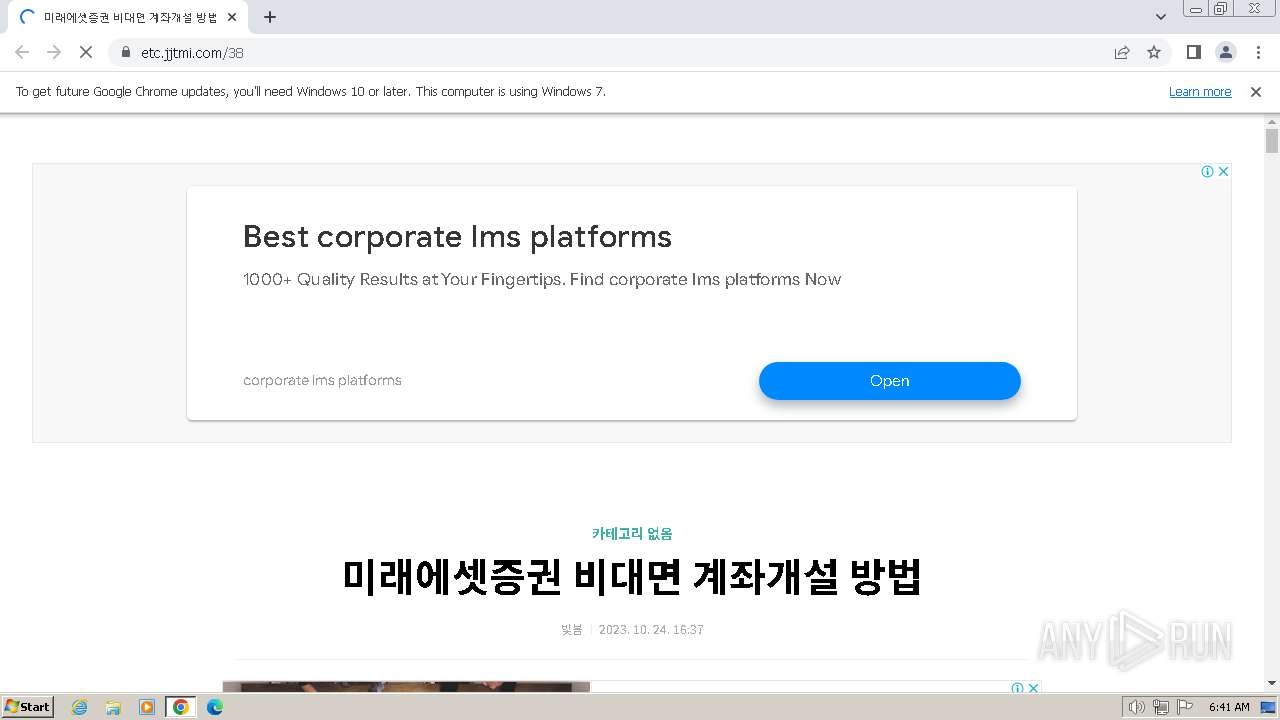Launch Internet Explorer from taskbar
The image size is (1280, 720).
79,707
